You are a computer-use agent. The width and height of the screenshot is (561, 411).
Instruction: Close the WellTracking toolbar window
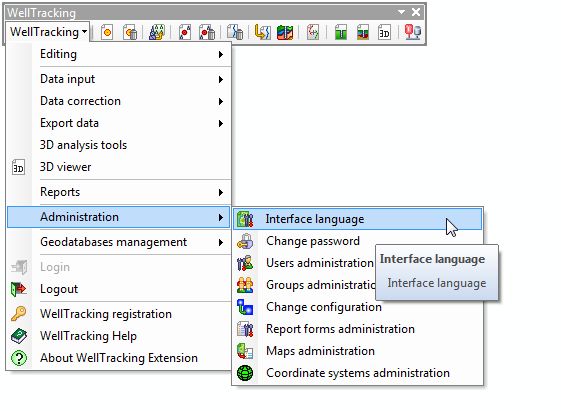pyautogui.click(x=416, y=12)
